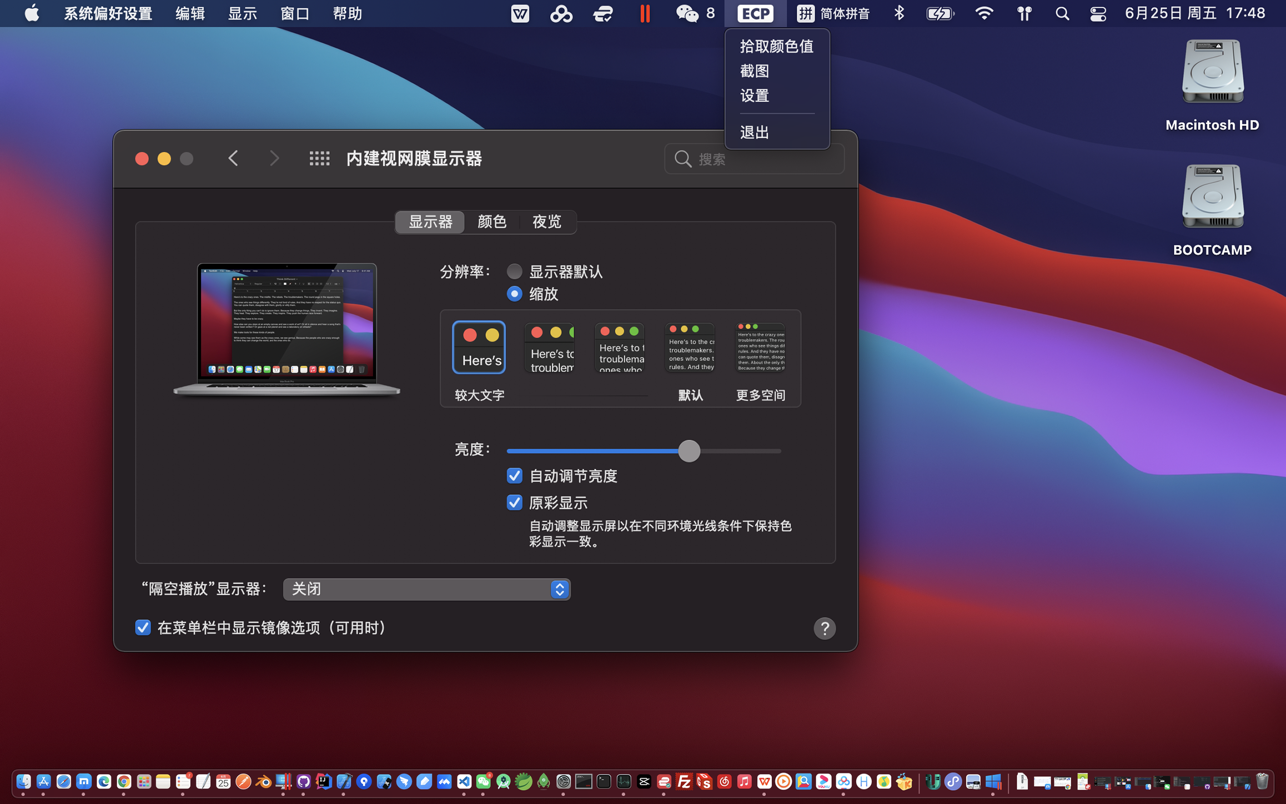Launch Safari from the Dock
1286x804 pixels.
point(63,782)
